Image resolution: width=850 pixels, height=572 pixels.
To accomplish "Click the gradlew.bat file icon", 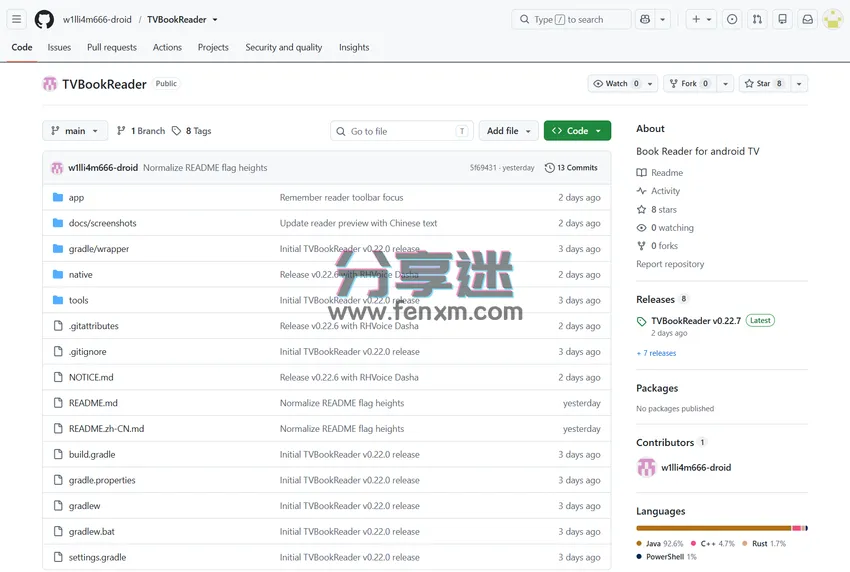I will click(58, 531).
